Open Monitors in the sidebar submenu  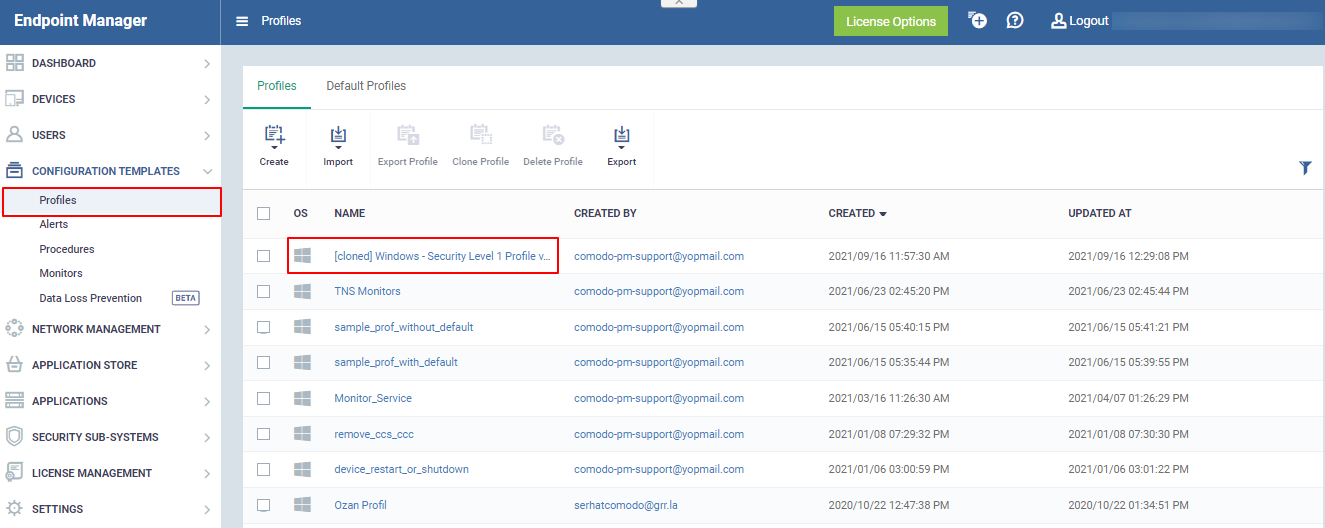(x=61, y=273)
